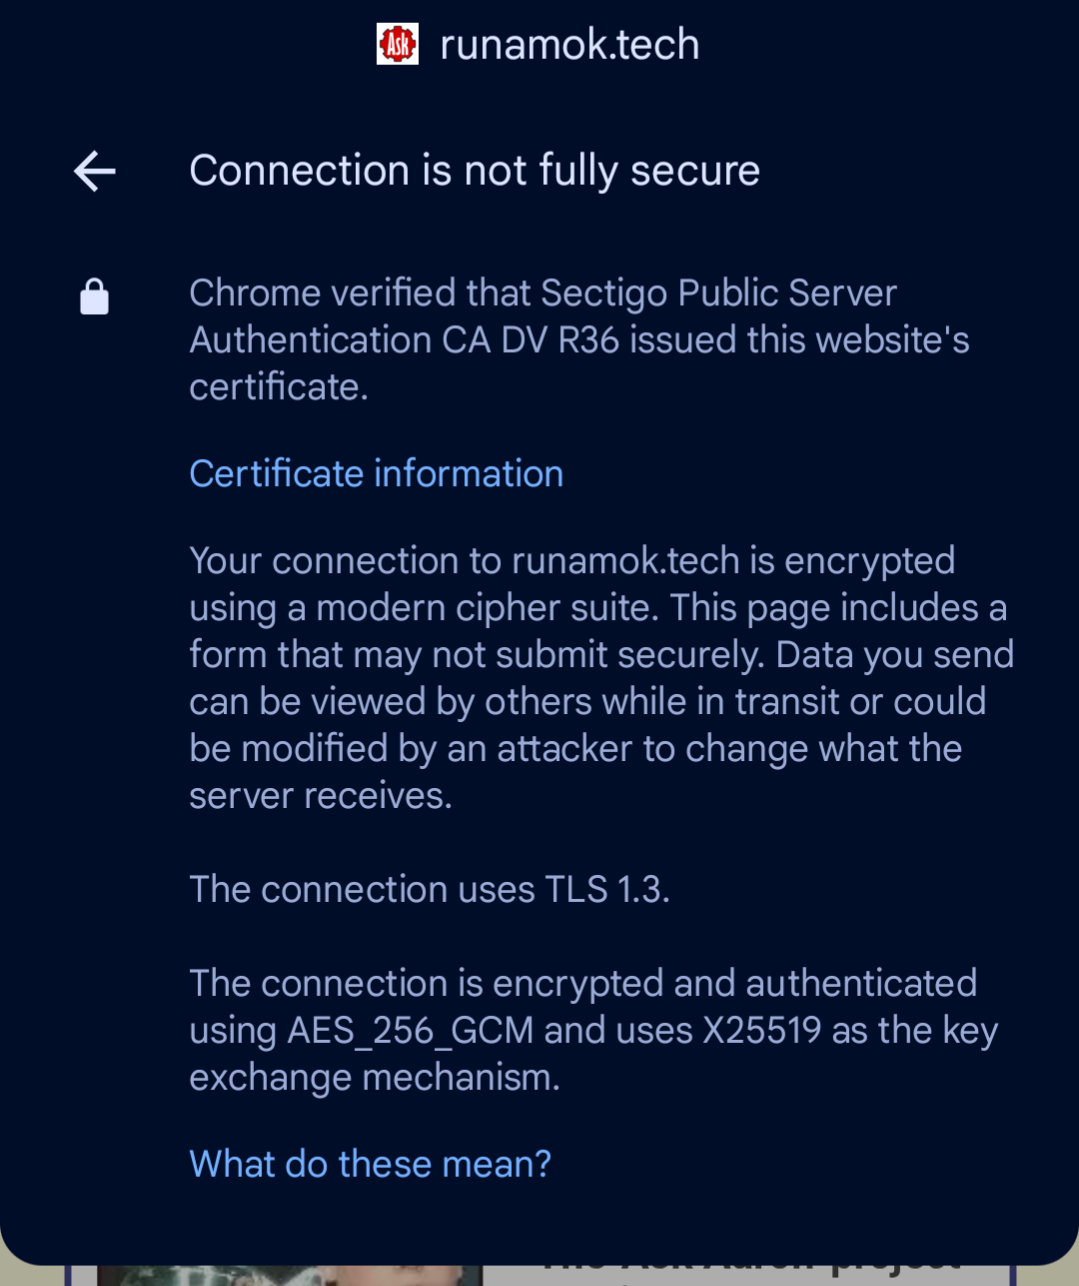Open the "What do these mean?" link

click(x=370, y=1164)
